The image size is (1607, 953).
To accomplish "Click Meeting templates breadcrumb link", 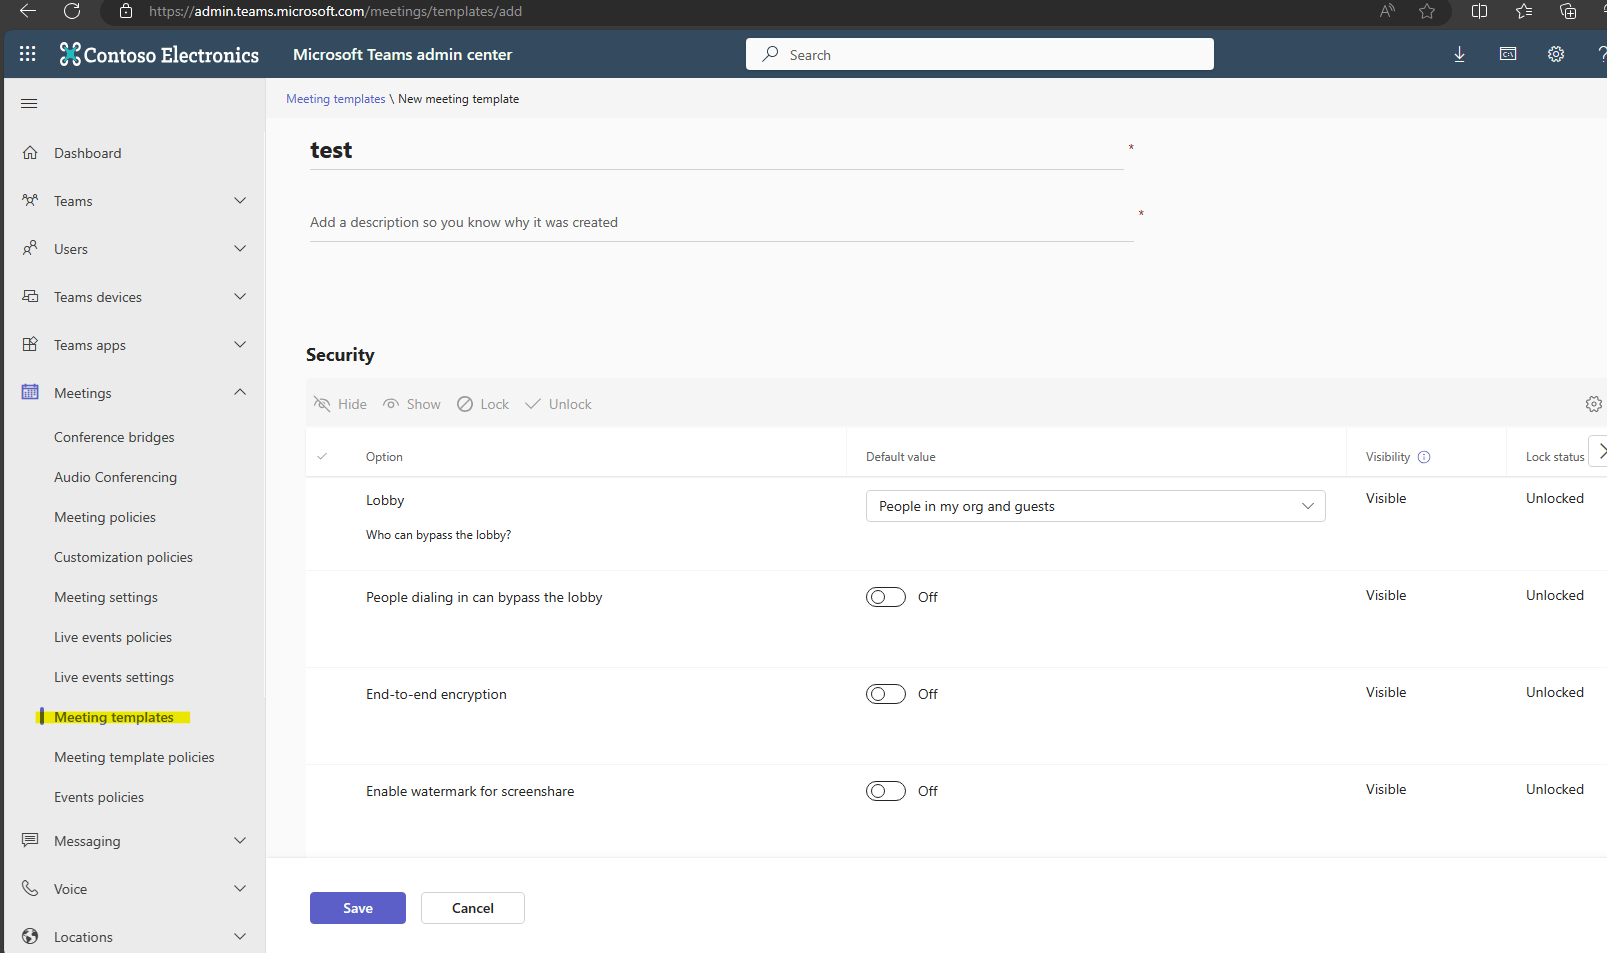I will point(335,99).
